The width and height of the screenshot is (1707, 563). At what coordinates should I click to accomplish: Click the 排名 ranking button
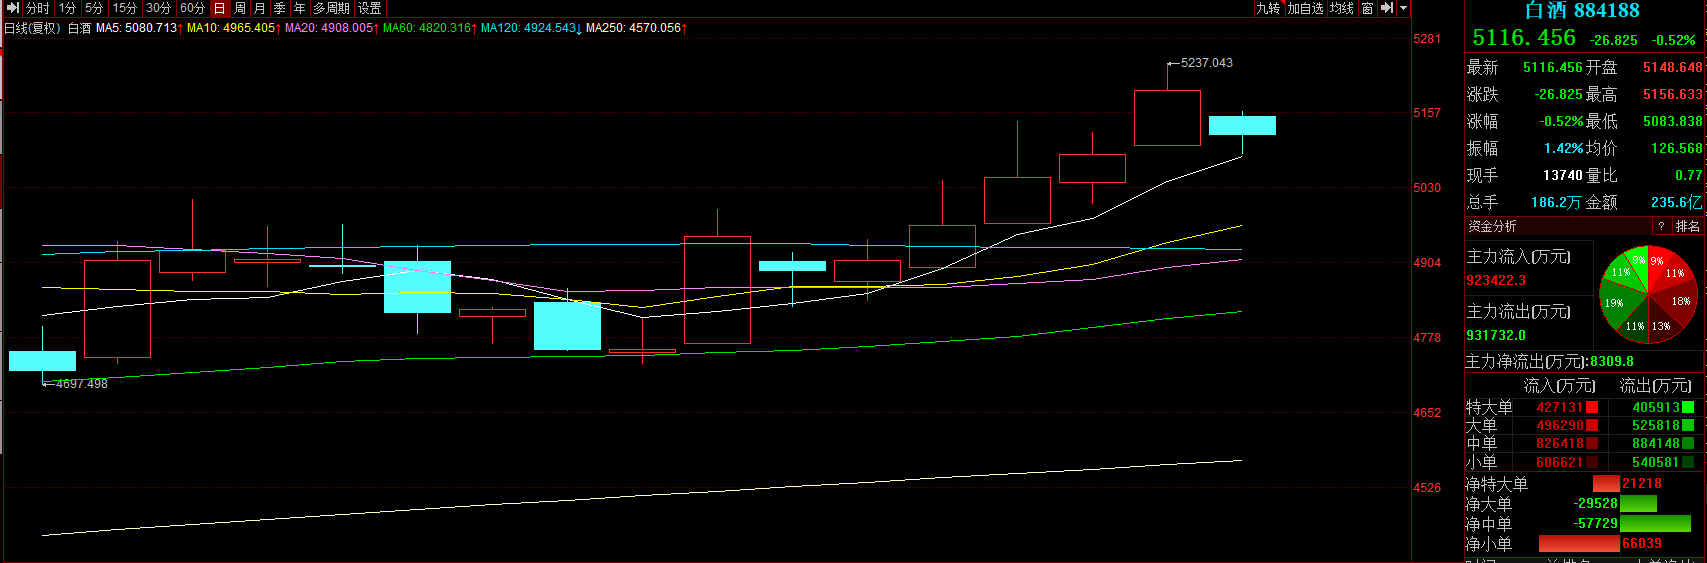(x=1687, y=227)
